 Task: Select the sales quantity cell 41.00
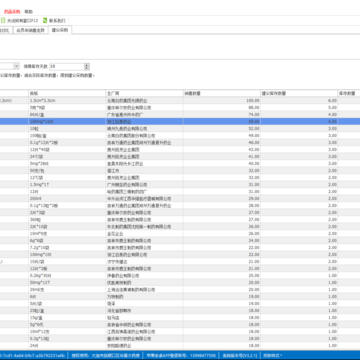(x=222, y=157)
